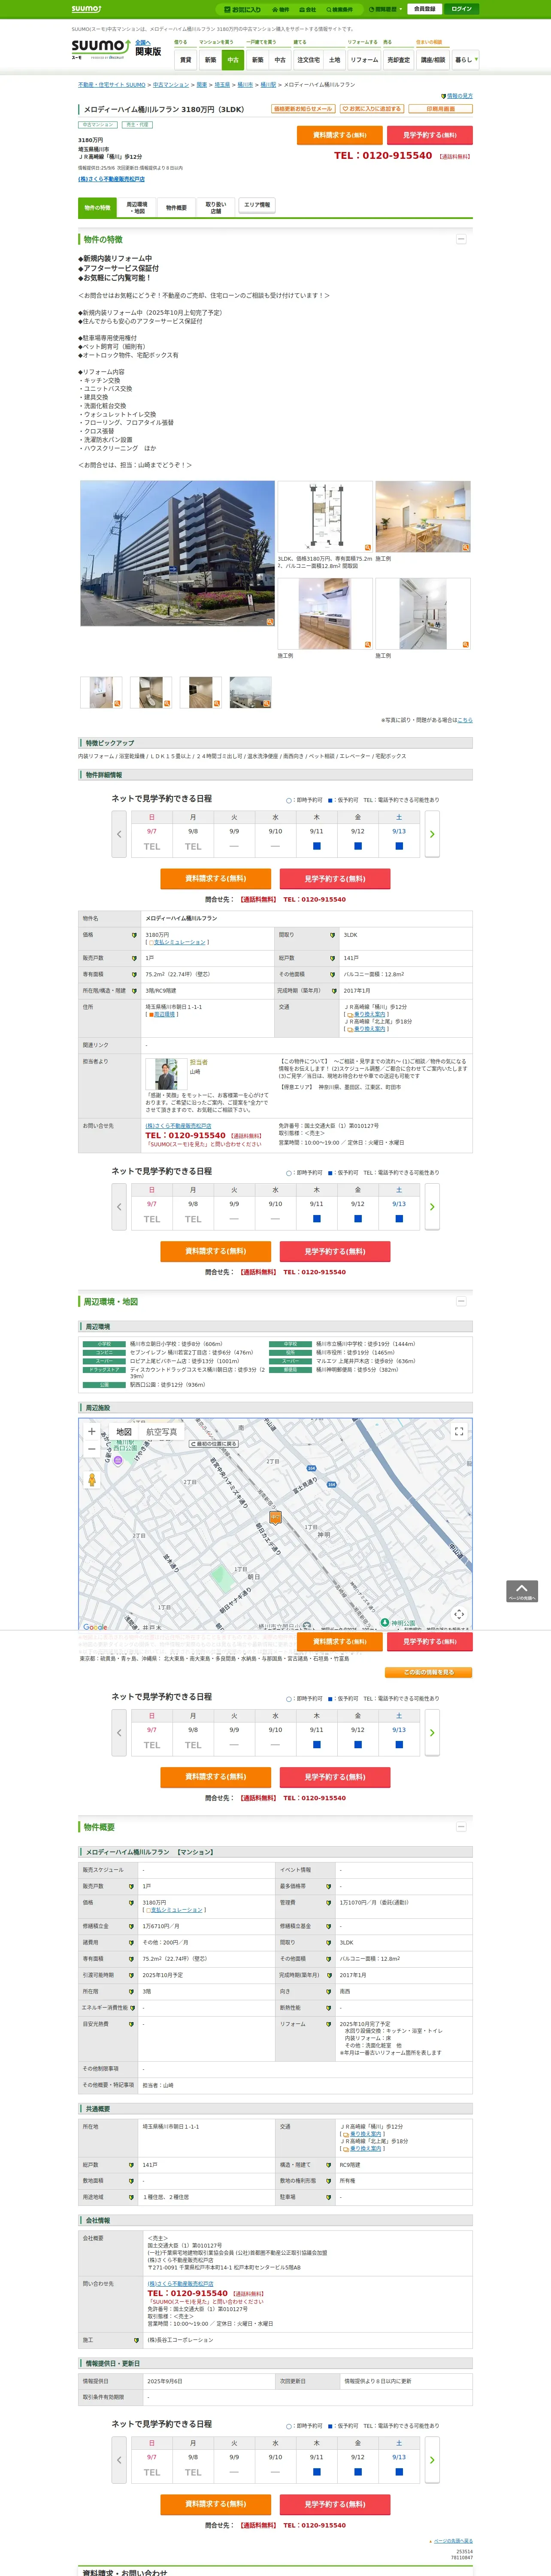Open the large building exterior photo

[x=177, y=553]
